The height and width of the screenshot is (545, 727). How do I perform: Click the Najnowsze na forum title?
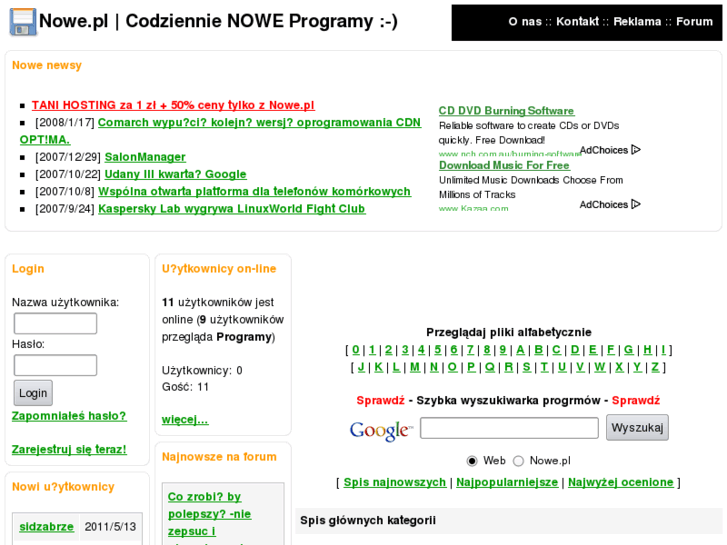pos(219,457)
